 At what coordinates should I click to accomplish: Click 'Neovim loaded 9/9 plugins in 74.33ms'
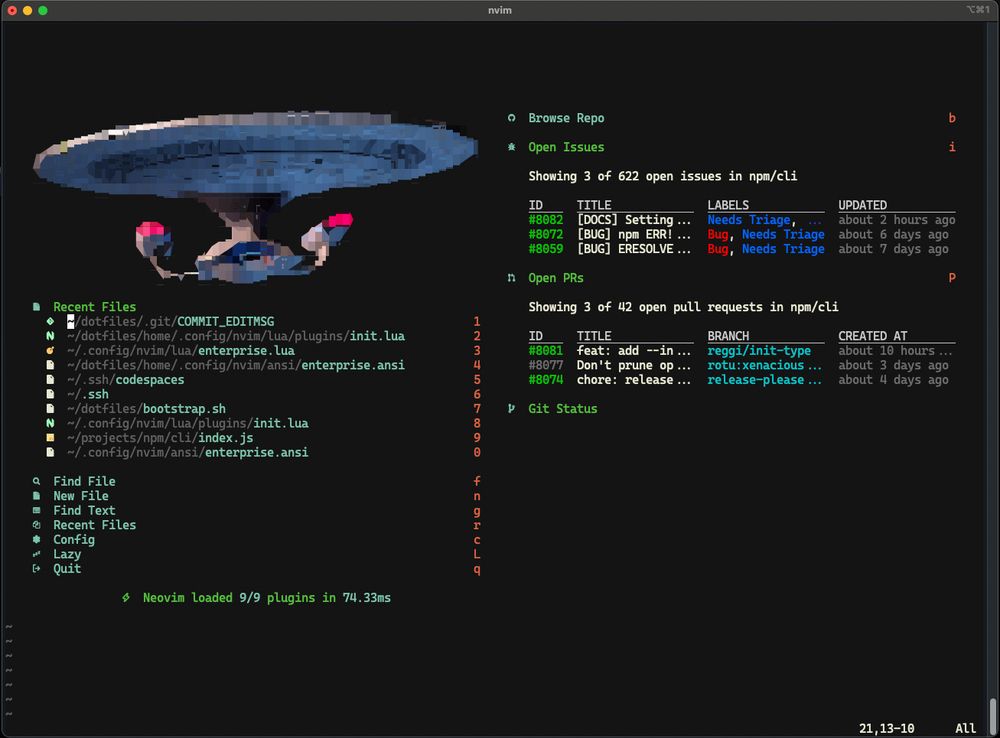pos(267,598)
